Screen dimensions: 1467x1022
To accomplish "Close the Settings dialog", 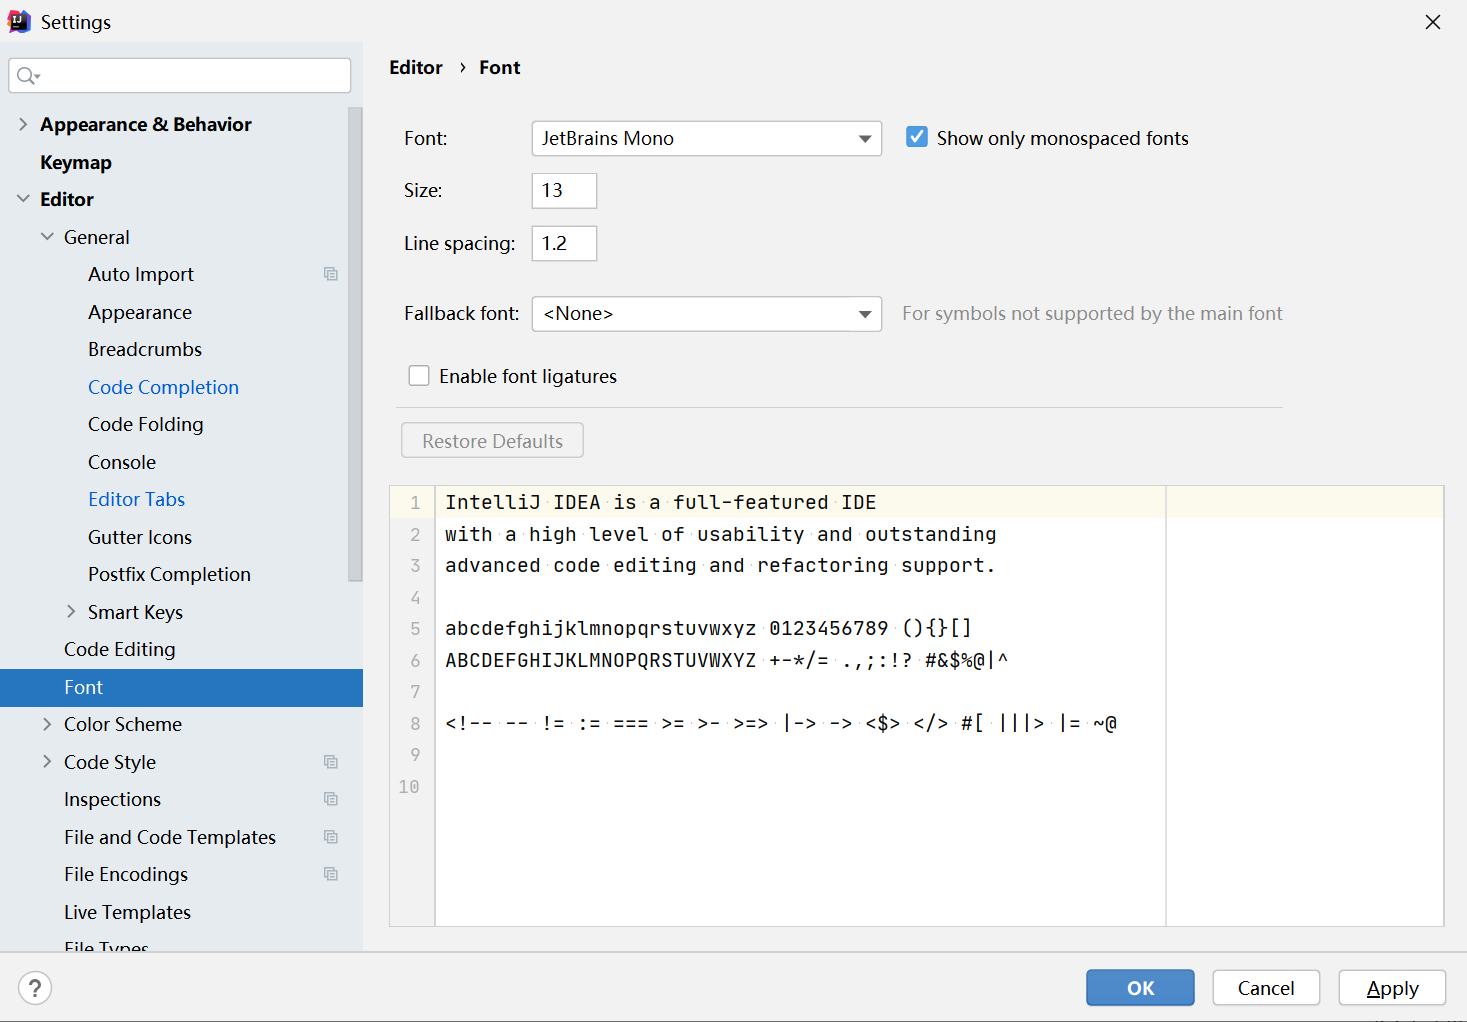I will [x=1433, y=22].
